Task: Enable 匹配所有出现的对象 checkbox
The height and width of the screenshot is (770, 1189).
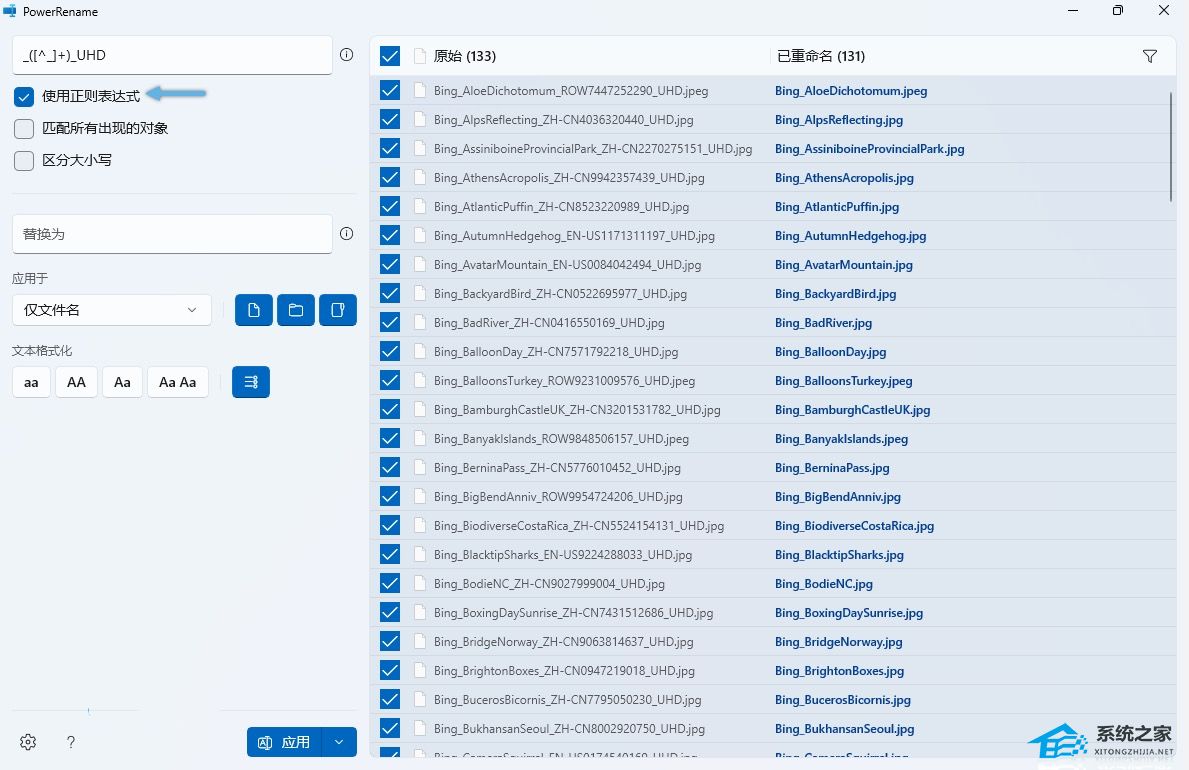Action: 24,128
